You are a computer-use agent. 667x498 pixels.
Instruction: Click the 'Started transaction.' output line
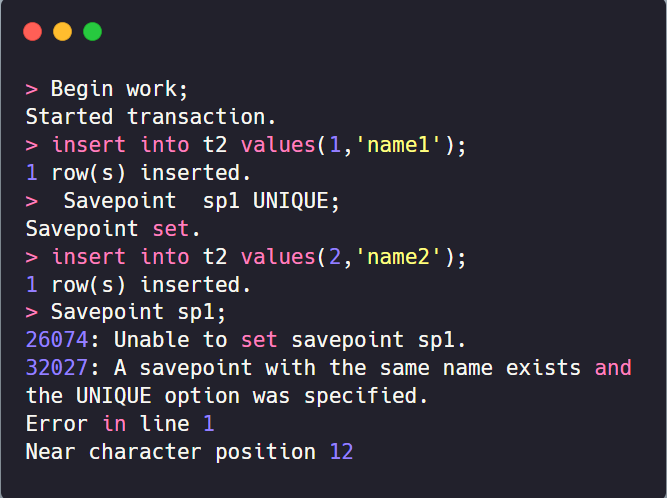151,117
